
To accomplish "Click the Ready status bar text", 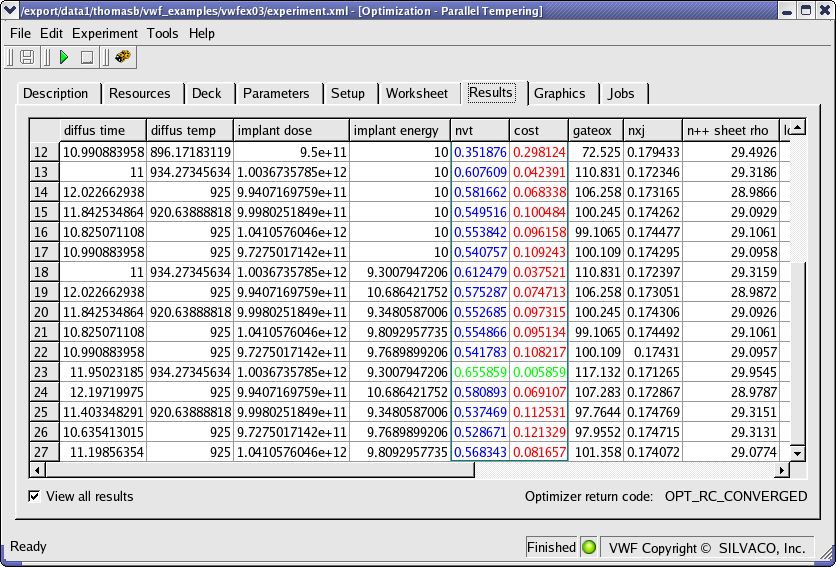I will click(x=28, y=546).
